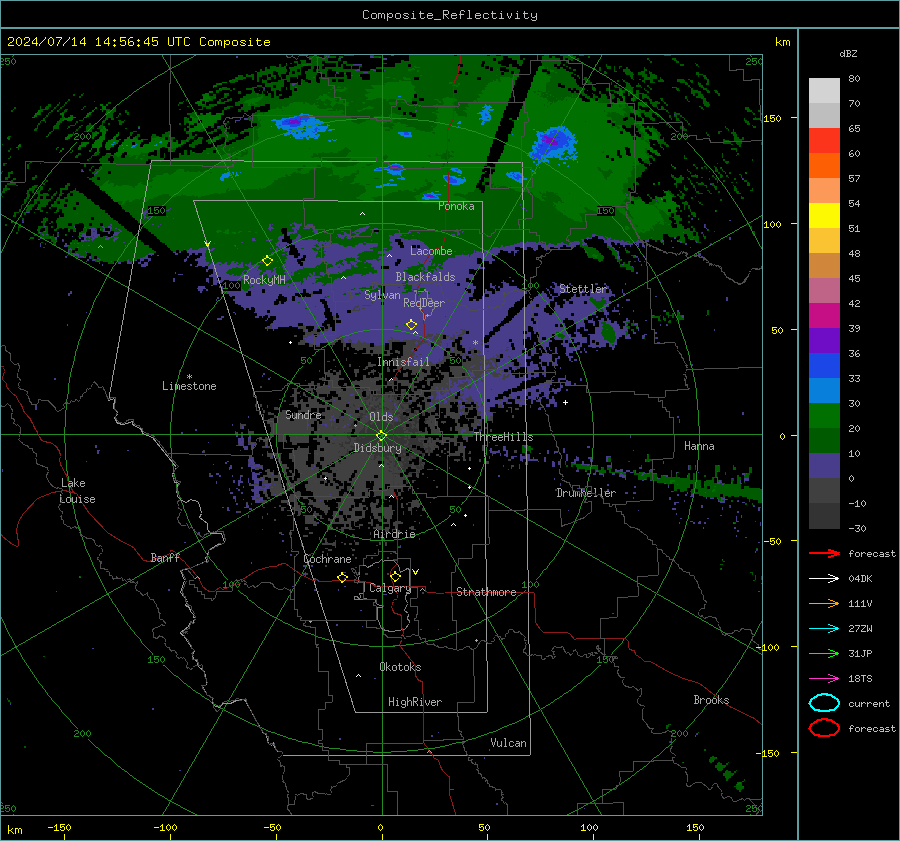Image resolution: width=900 pixels, height=841 pixels.
Task: Click the white 04DK arrow icon
Action: [x=824, y=579]
